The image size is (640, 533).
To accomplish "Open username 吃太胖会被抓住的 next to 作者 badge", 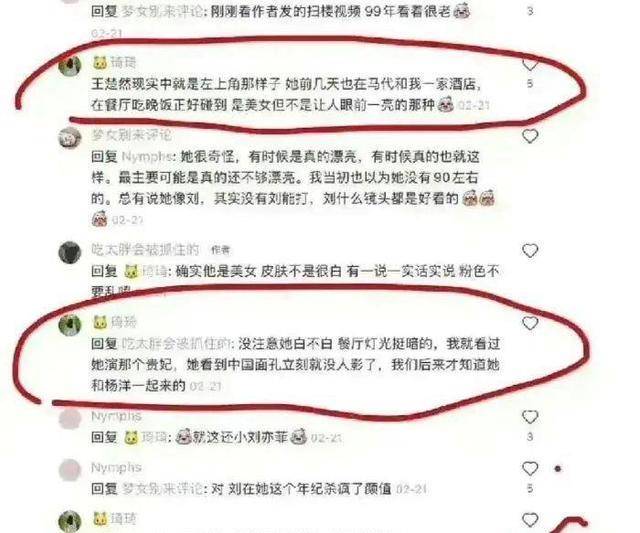I will coord(145,249).
